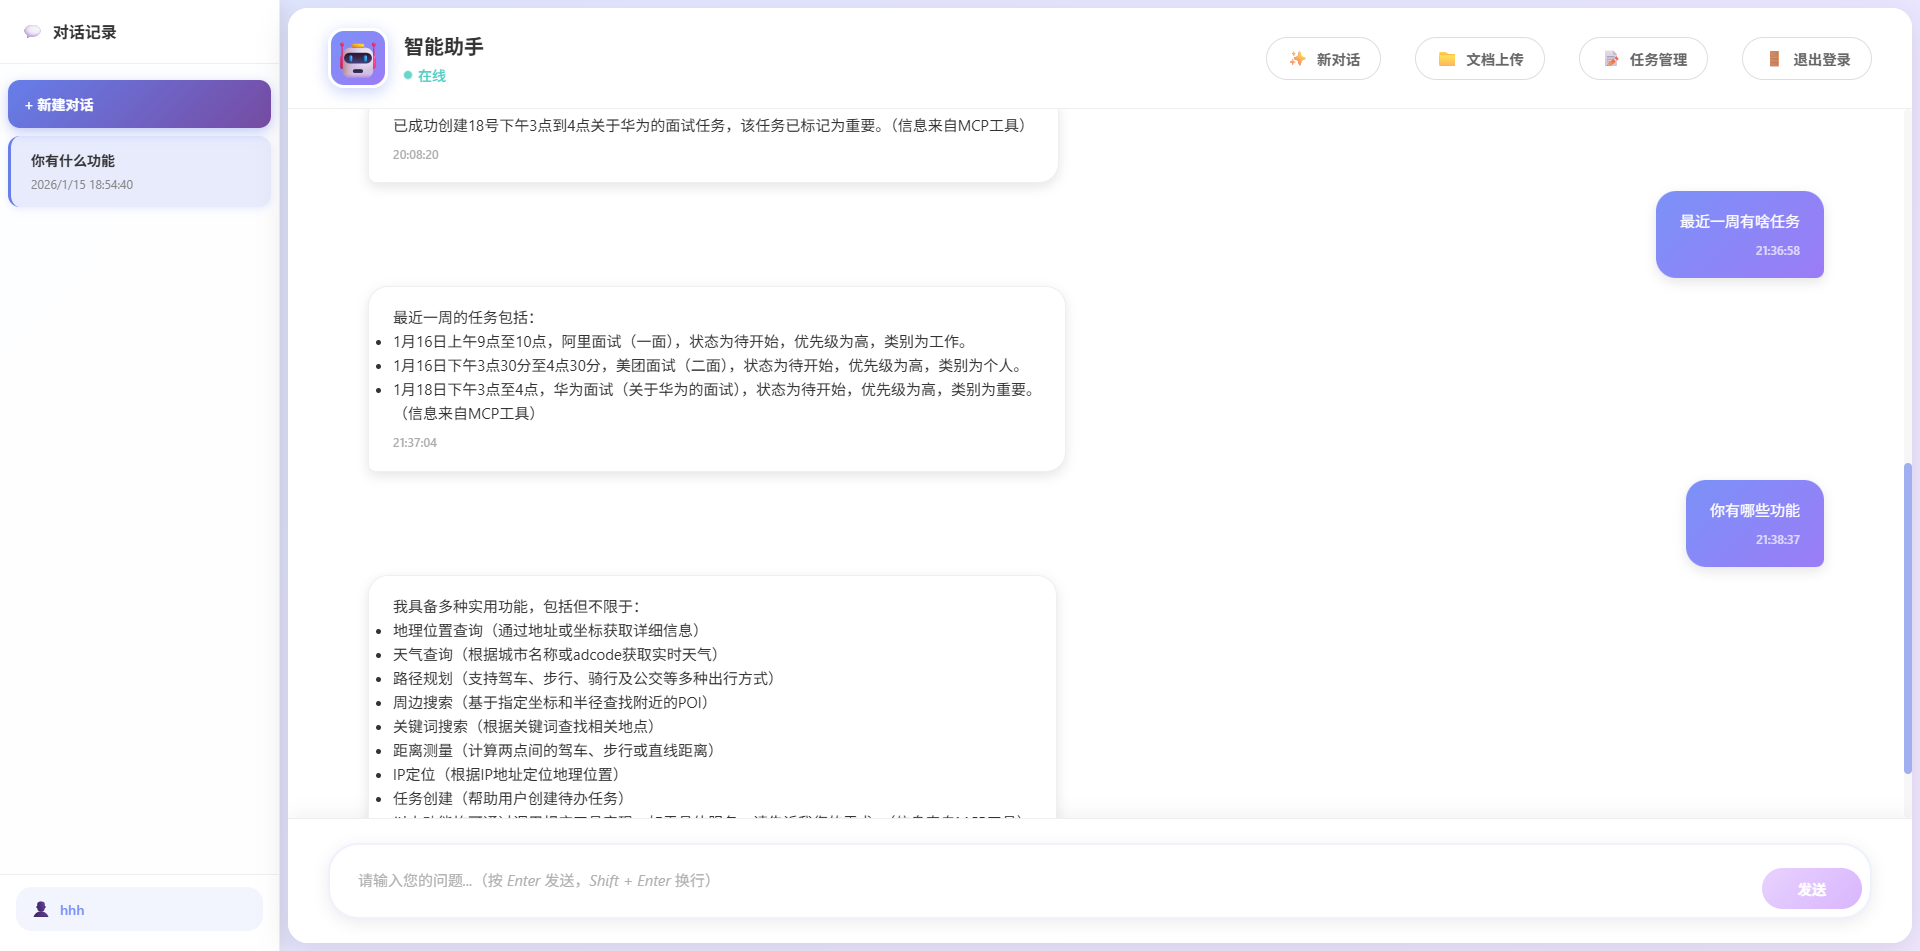Select the 你有什么功能 conversation in sidebar
The height and width of the screenshot is (951, 1920).
point(139,171)
